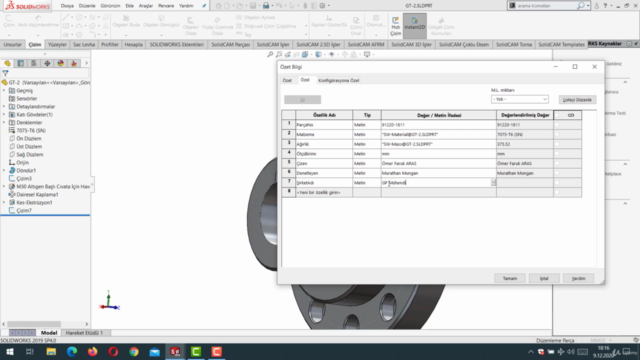Click the filter funnel icon in tree
The image size is (640, 360).
(x=5, y=73)
